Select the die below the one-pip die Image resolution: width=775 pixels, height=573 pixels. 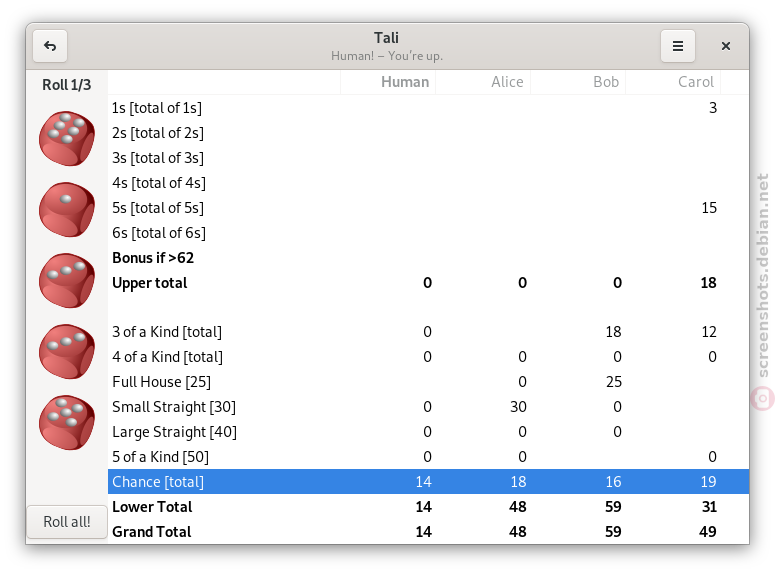[67, 281]
